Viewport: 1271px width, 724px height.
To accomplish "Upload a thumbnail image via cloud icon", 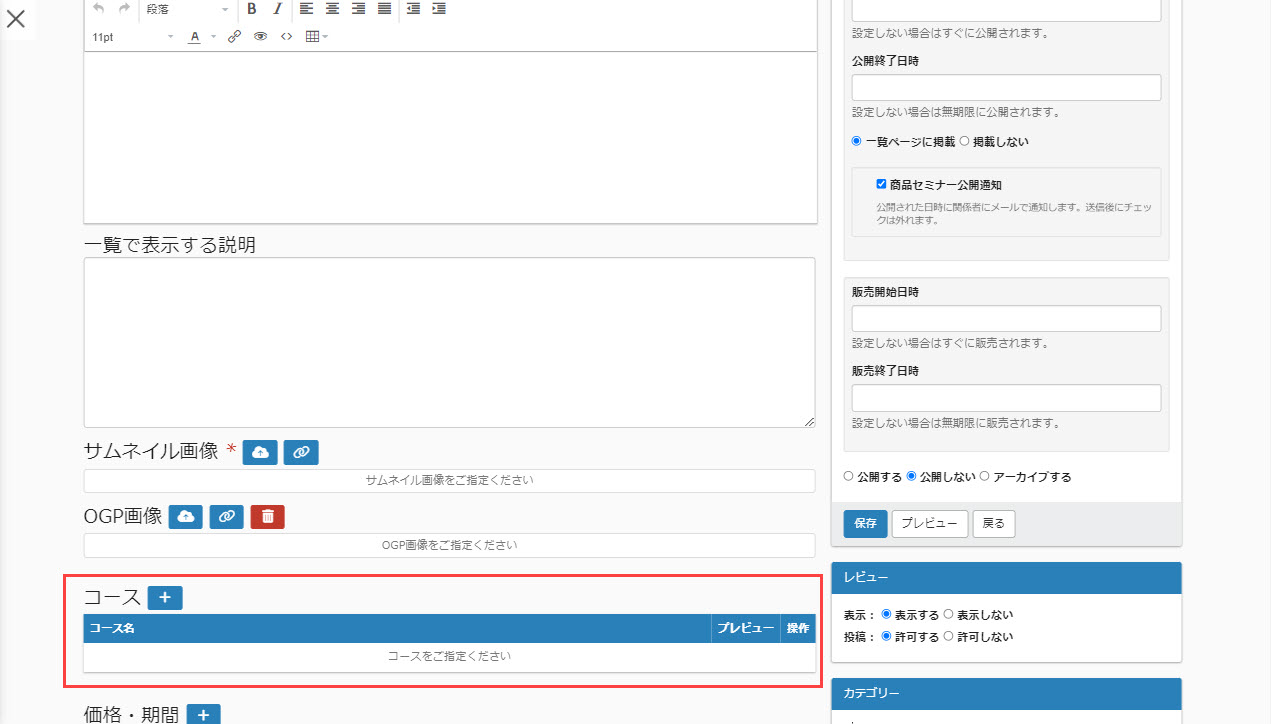I will point(260,452).
